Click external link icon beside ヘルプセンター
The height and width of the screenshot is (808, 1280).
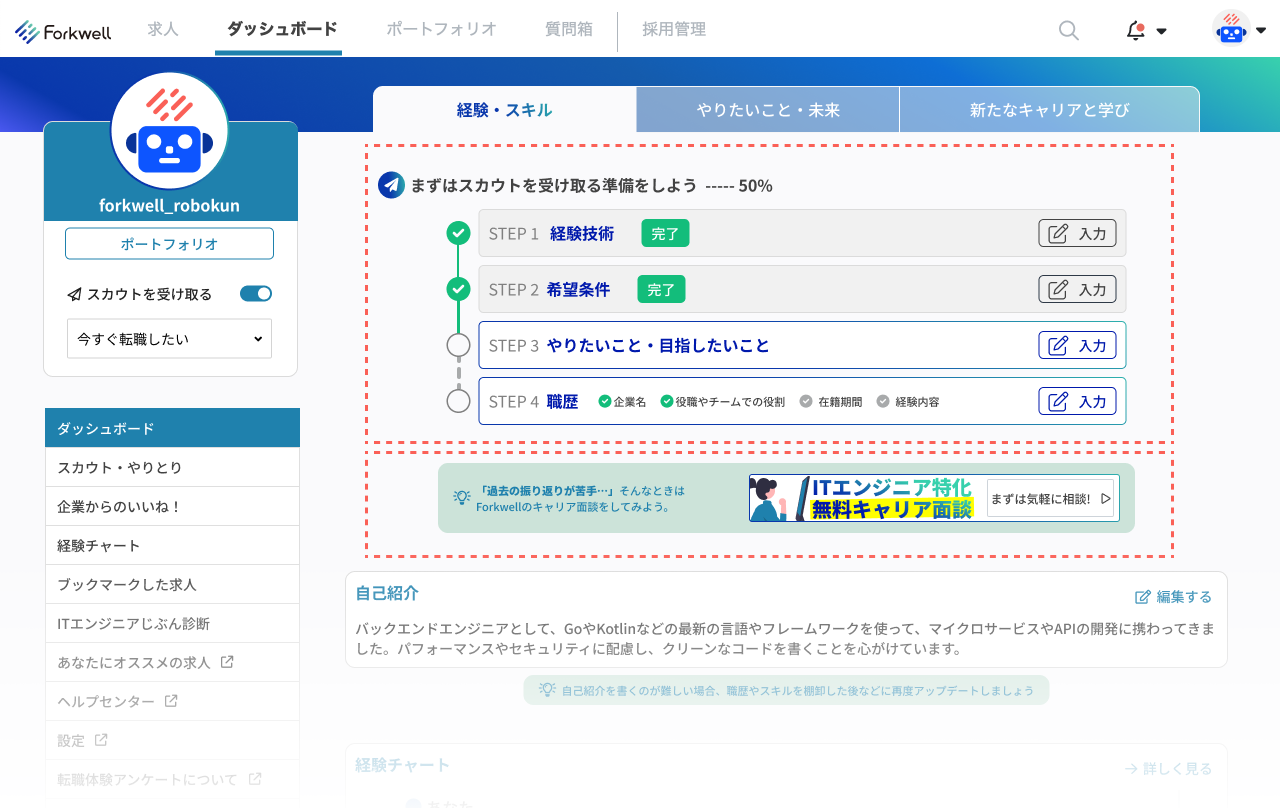[x=171, y=701]
